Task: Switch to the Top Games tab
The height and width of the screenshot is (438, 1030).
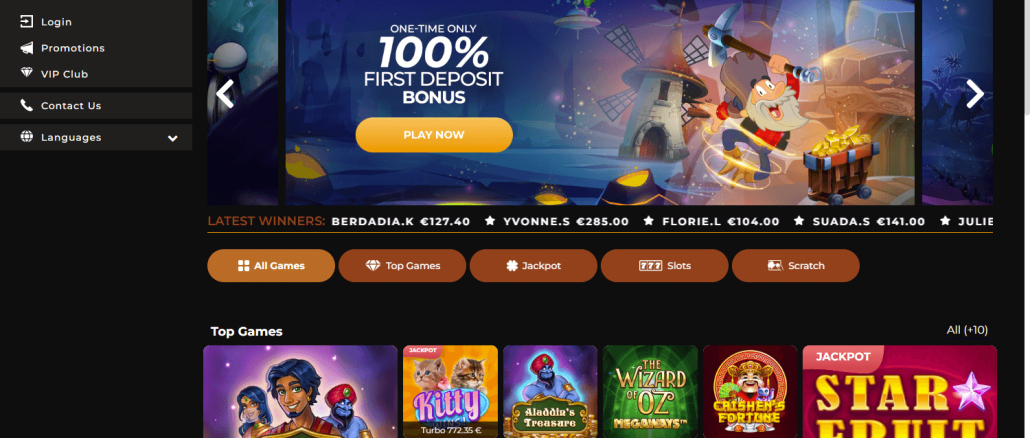Action: click(402, 265)
